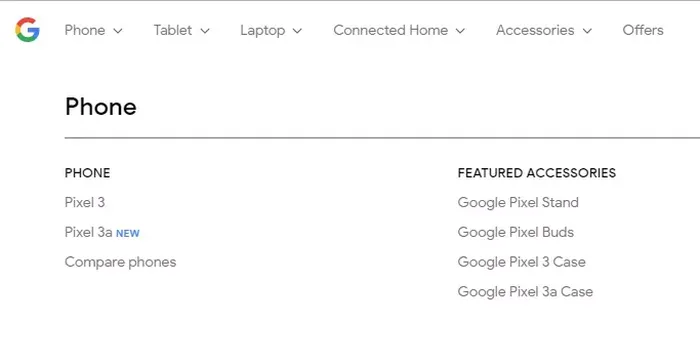
Task: Expand the Tablet dropdown chevron
Action: point(205,31)
